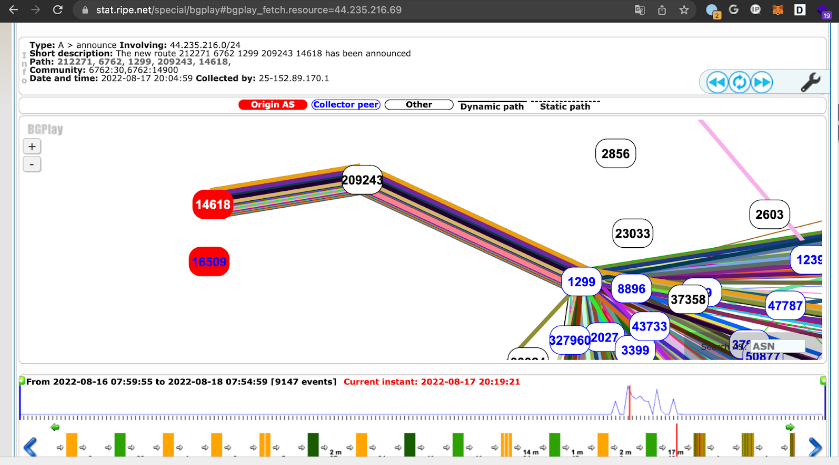Zoom in with the plus button
The image size is (839, 465).
[x=32, y=146]
